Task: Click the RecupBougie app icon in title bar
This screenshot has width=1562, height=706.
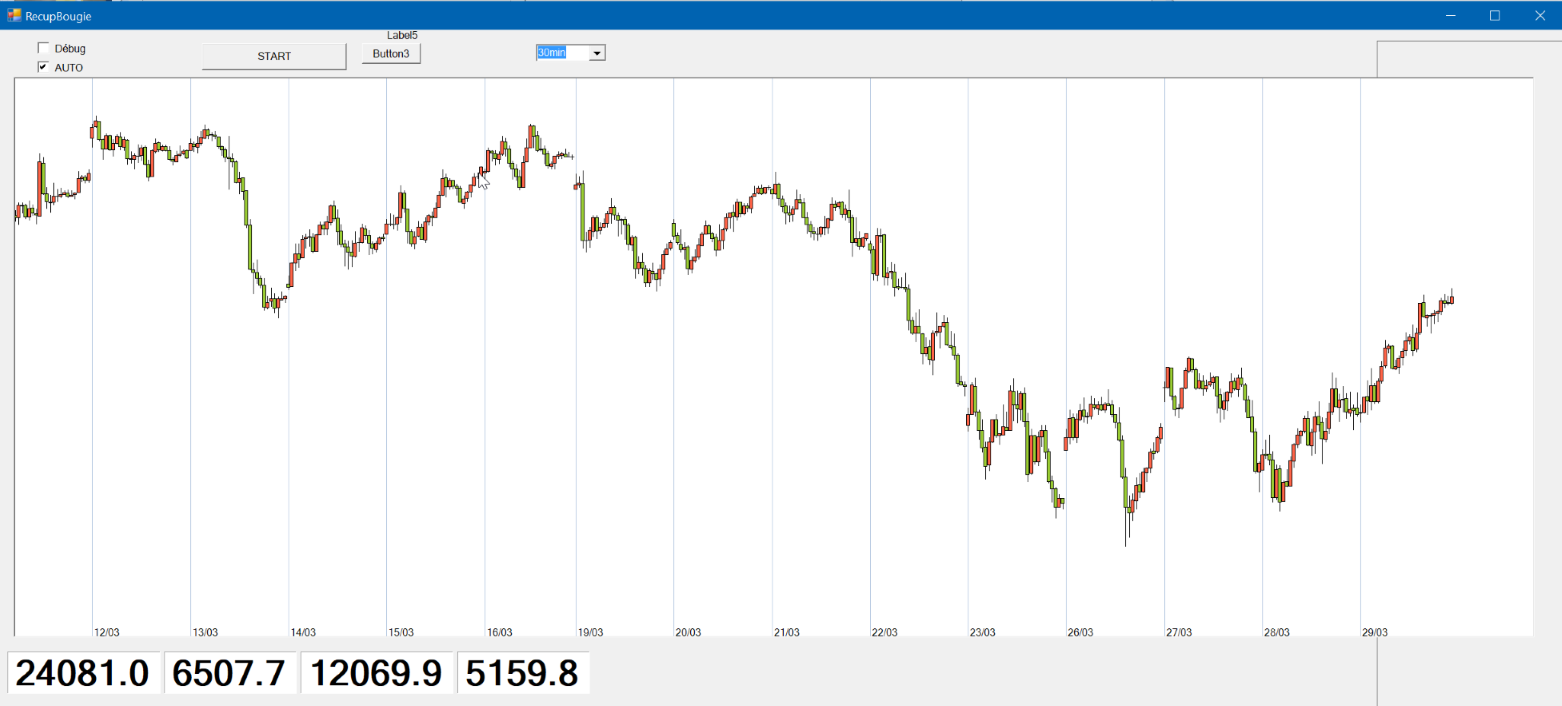Action: click(x=14, y=15)
